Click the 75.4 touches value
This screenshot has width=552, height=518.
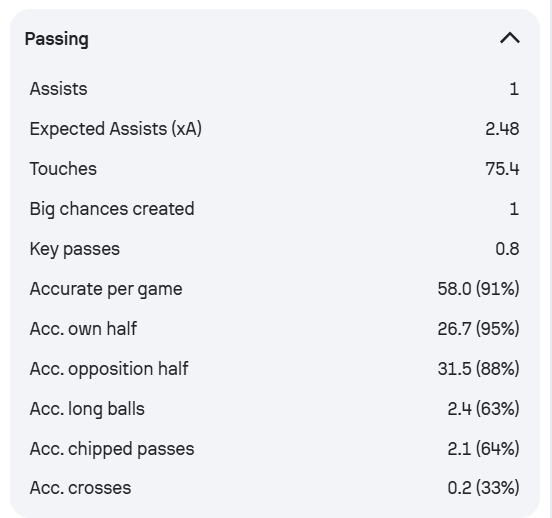(x=502, y=169)
